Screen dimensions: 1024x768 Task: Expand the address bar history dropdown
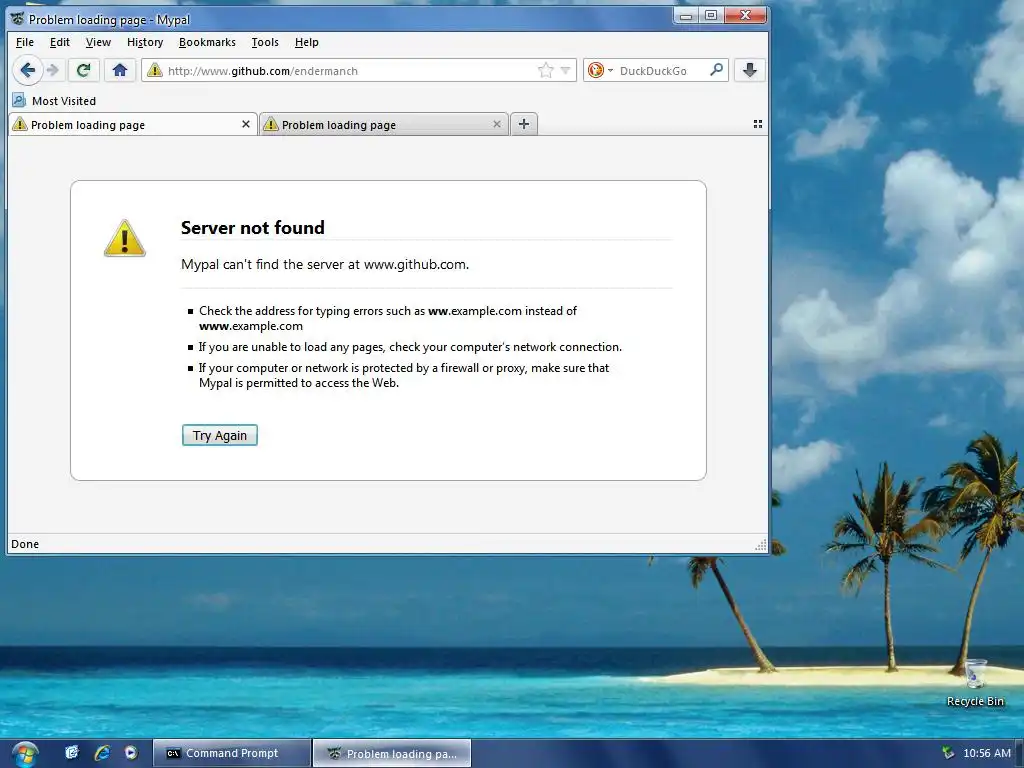(566, 71)
